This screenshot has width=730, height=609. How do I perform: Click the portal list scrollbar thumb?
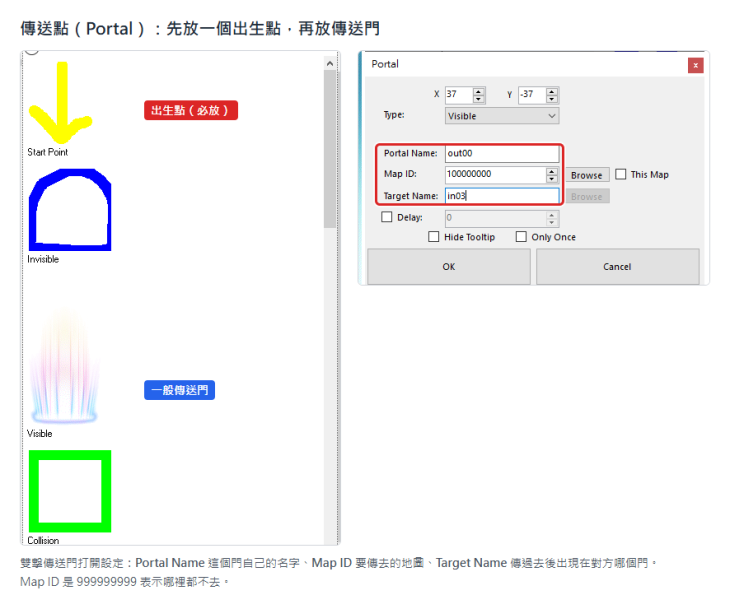[x=330, y=149]
